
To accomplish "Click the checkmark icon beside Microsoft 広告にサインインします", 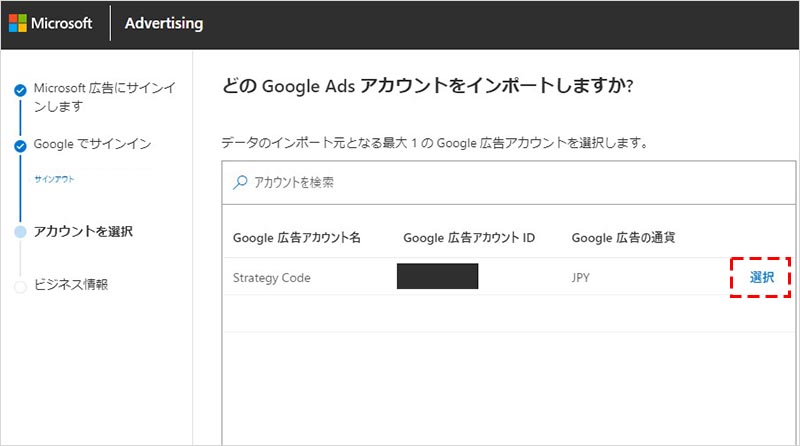I will point(20,91).
